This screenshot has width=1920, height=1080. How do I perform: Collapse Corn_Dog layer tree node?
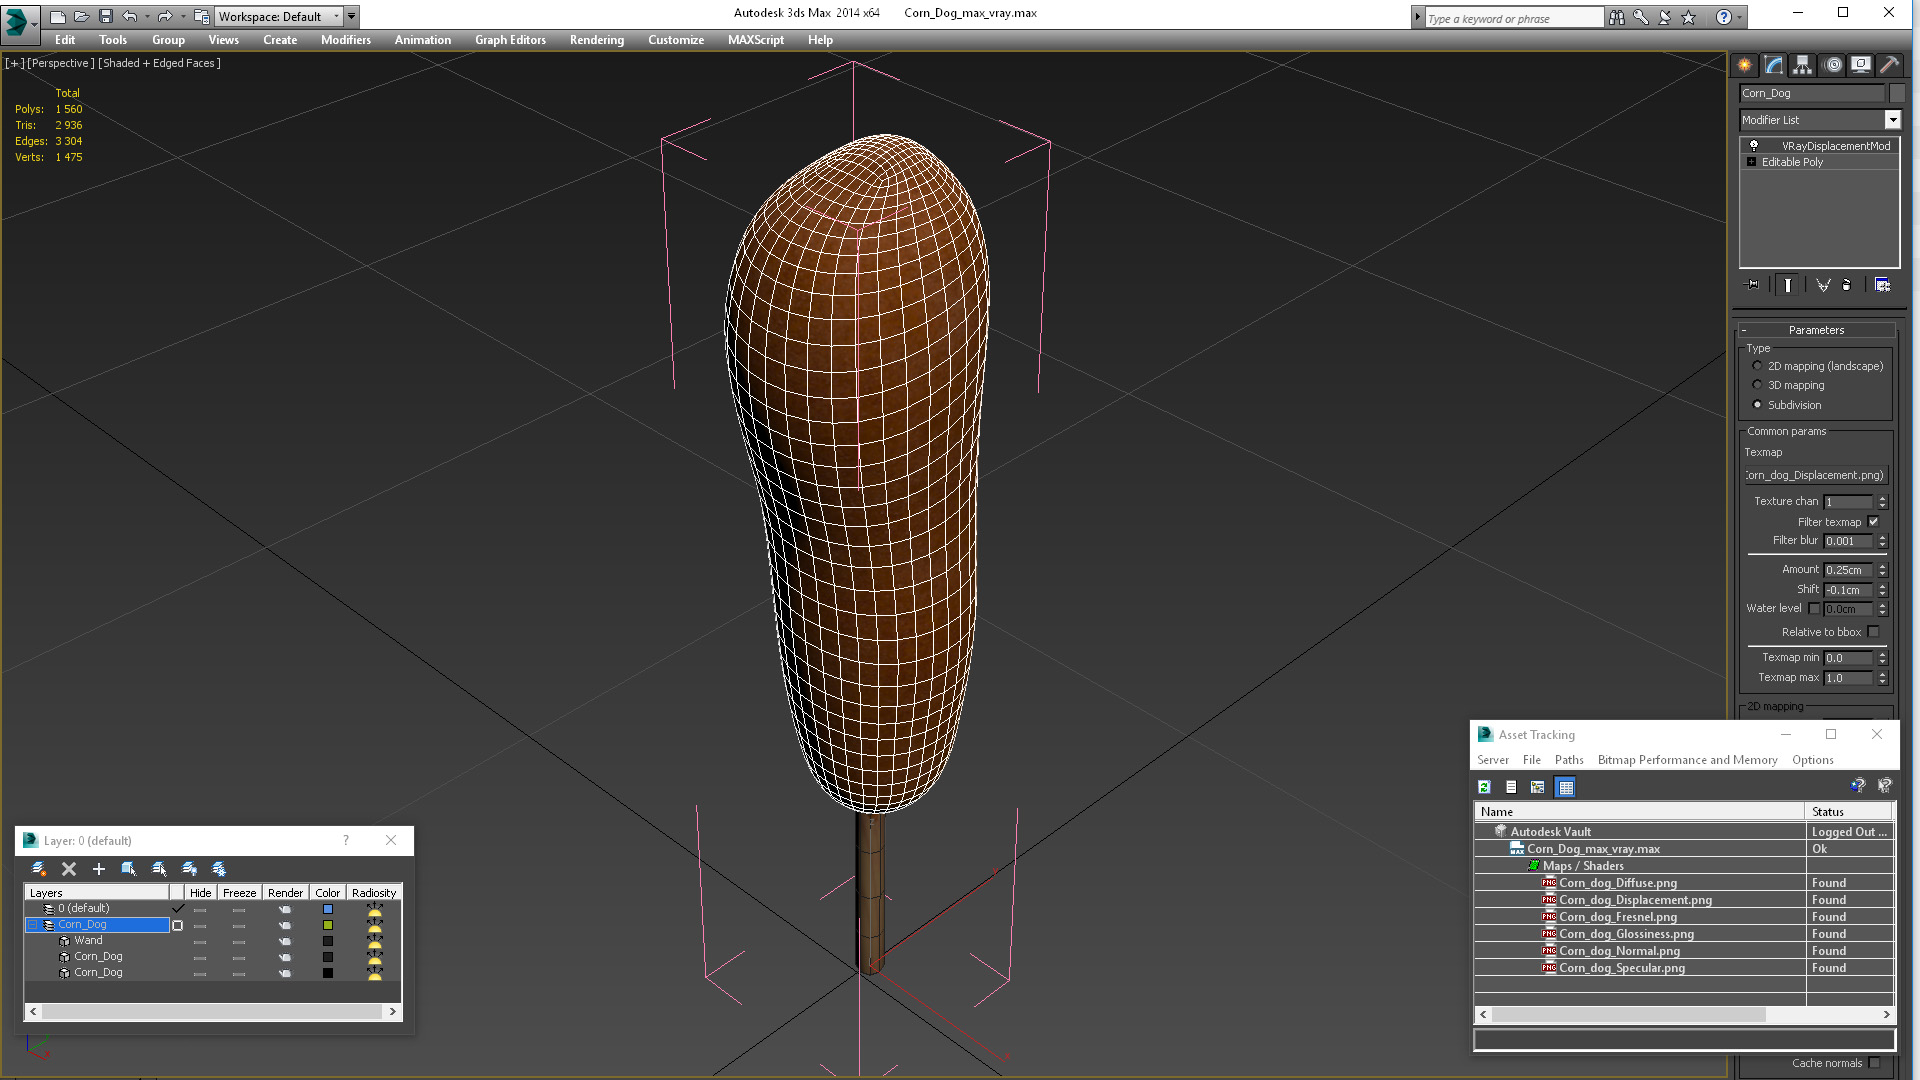pyautogui.click(x=32, y=925)
